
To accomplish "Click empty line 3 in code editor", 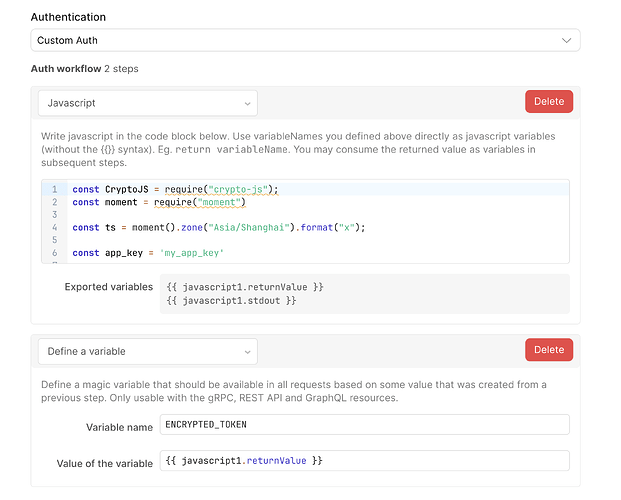I will point(300,214).
